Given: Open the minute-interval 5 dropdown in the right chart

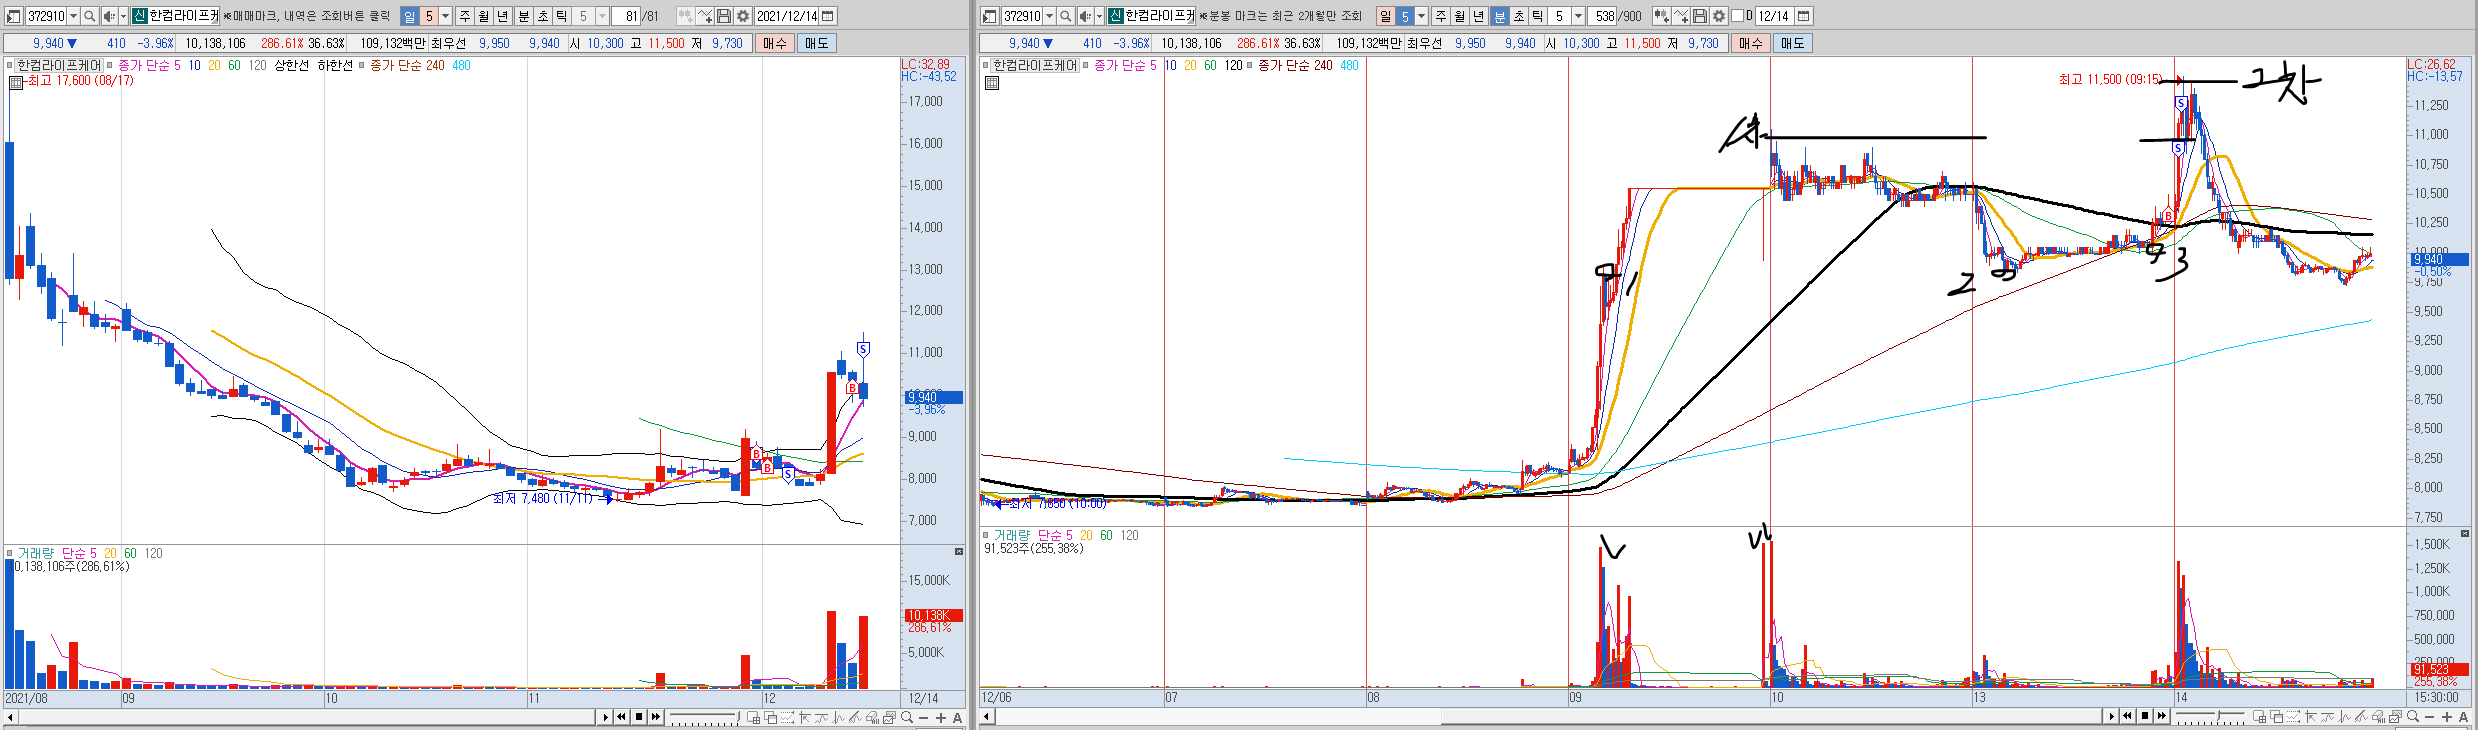Looking at the screenshot, I should tap(1578, 16).
